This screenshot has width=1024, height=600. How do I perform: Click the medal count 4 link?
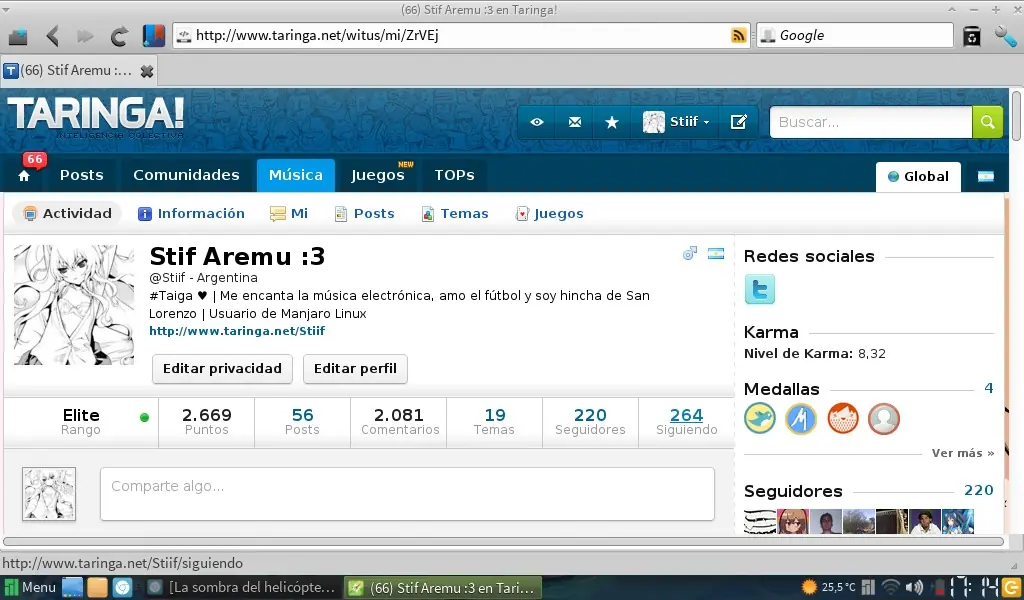point(989,388)
